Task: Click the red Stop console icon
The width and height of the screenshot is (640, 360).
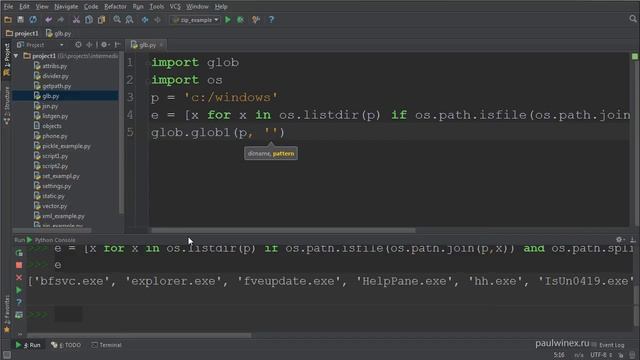Action: [19, 265]
